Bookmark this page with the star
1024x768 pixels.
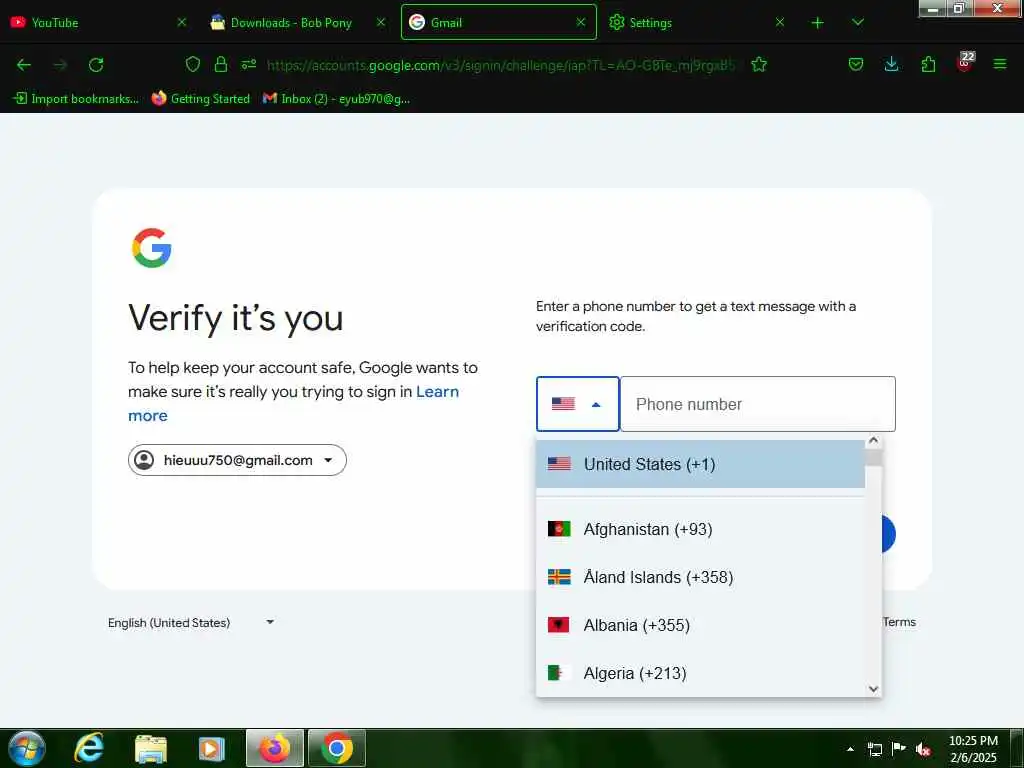(759, 65)
